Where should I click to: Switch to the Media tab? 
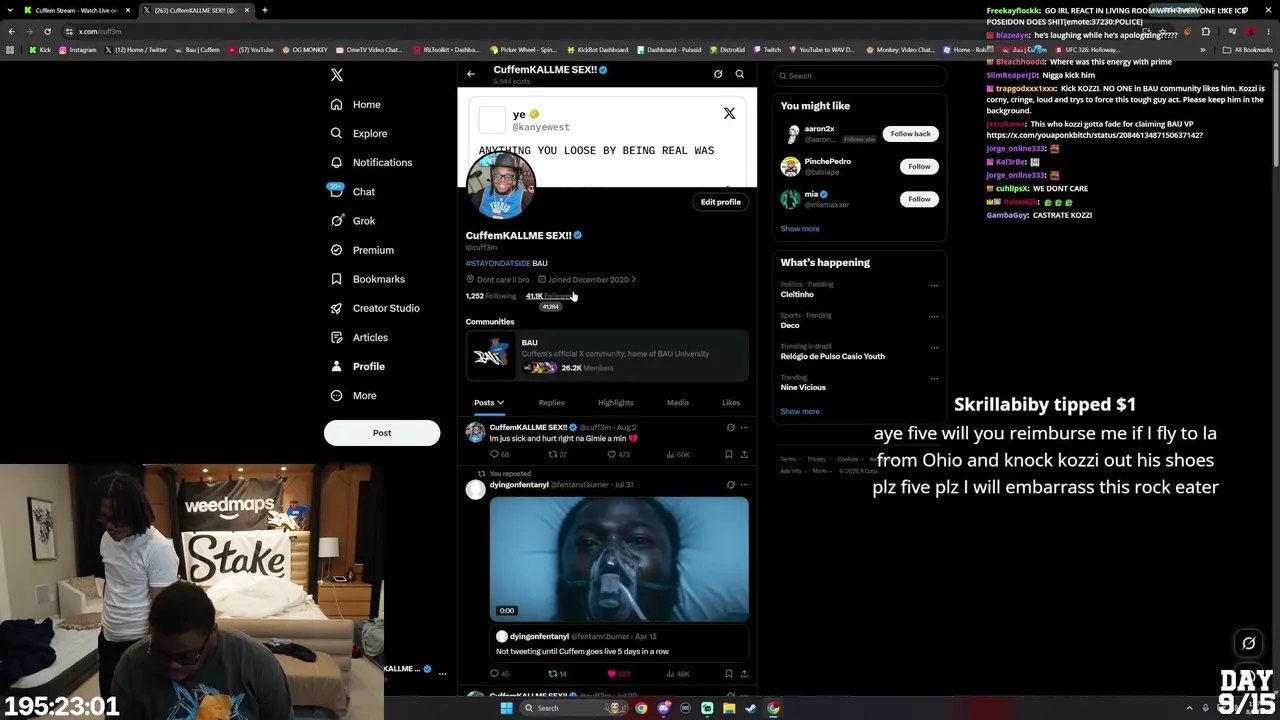pyautogui.click(x=678, y=403)
